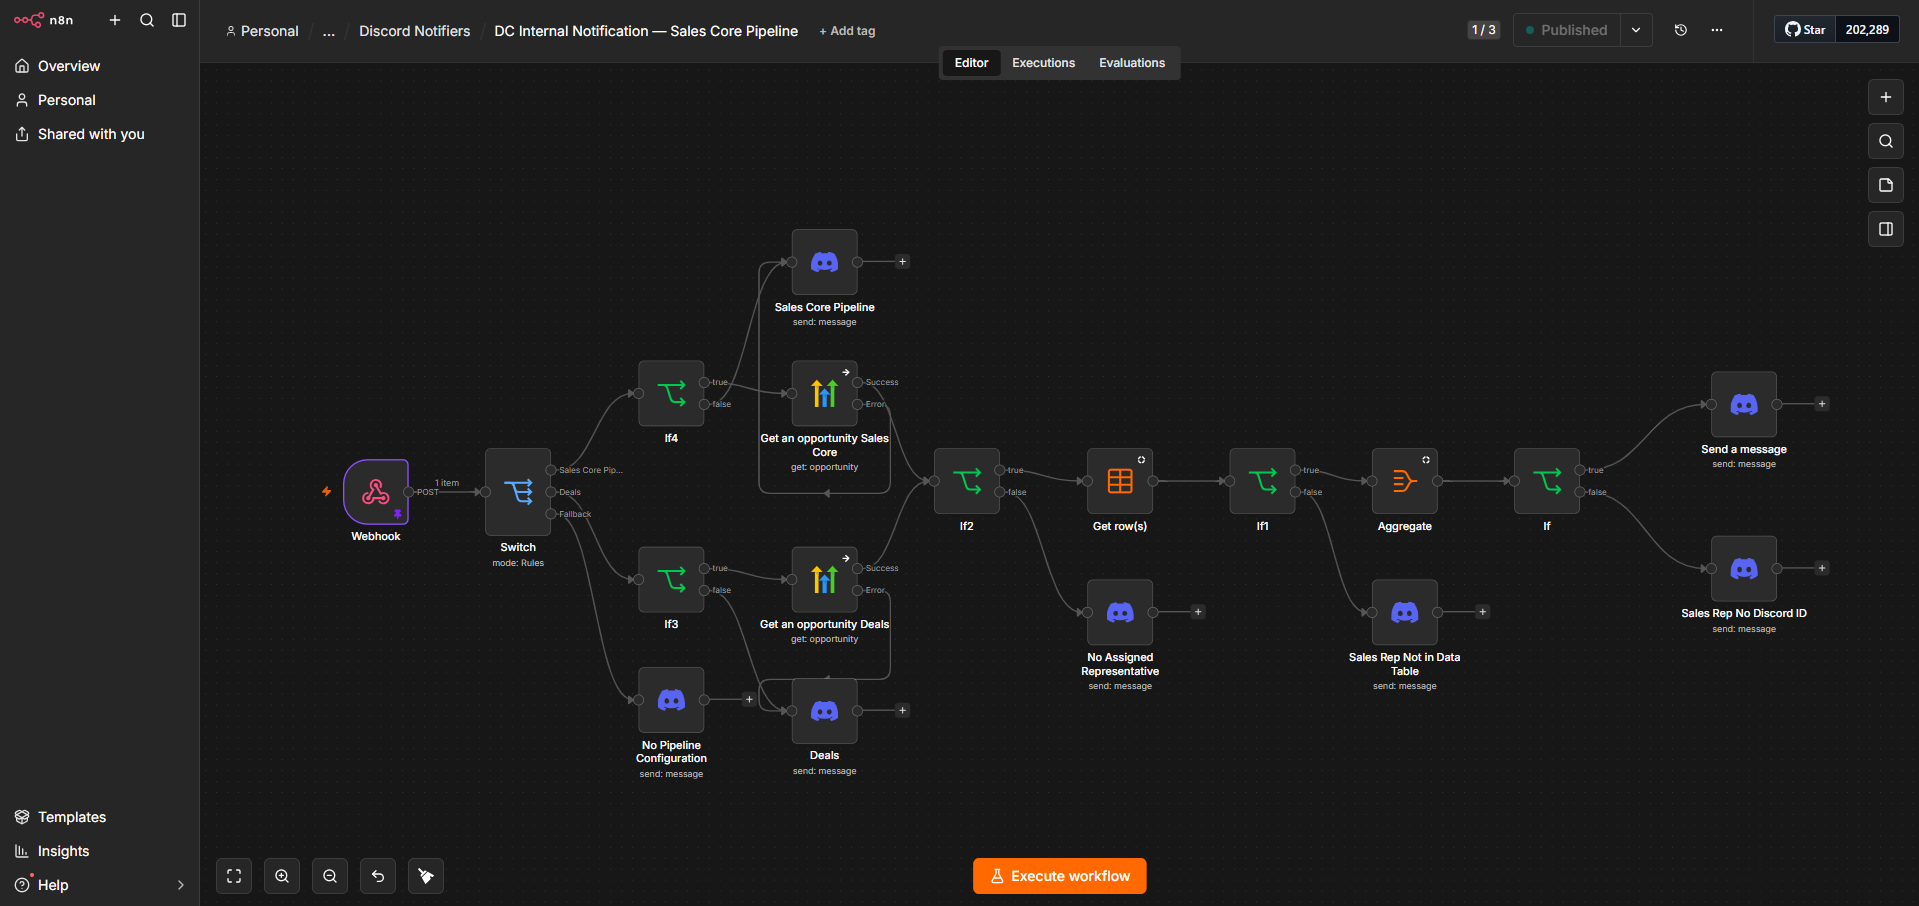This screenshot has width=1919, height=906.
Task: Select the If3 node
Action: click(671, 579)
